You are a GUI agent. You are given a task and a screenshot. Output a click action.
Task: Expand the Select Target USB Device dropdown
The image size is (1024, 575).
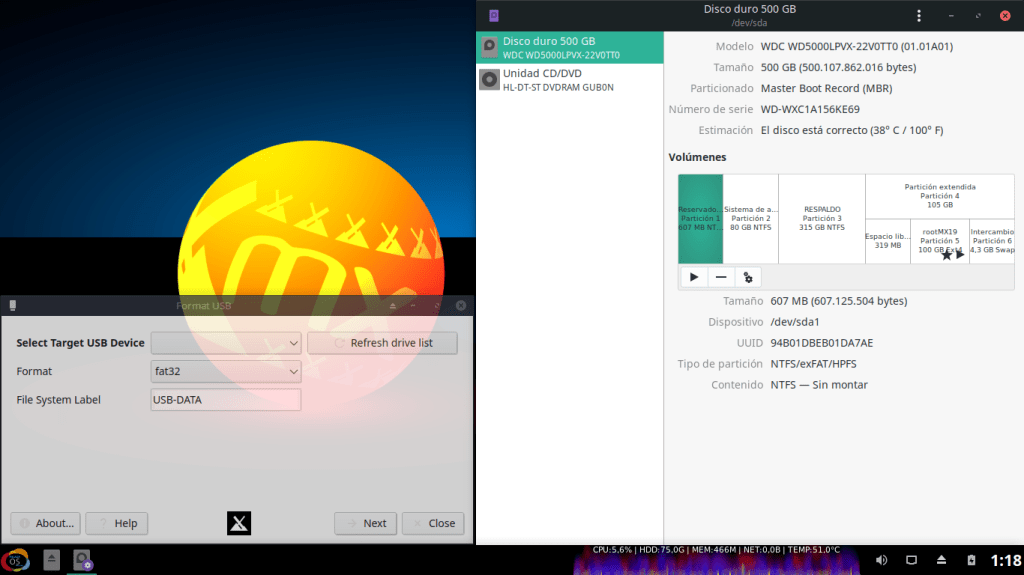pyautogui.click(x=225, y=343)
